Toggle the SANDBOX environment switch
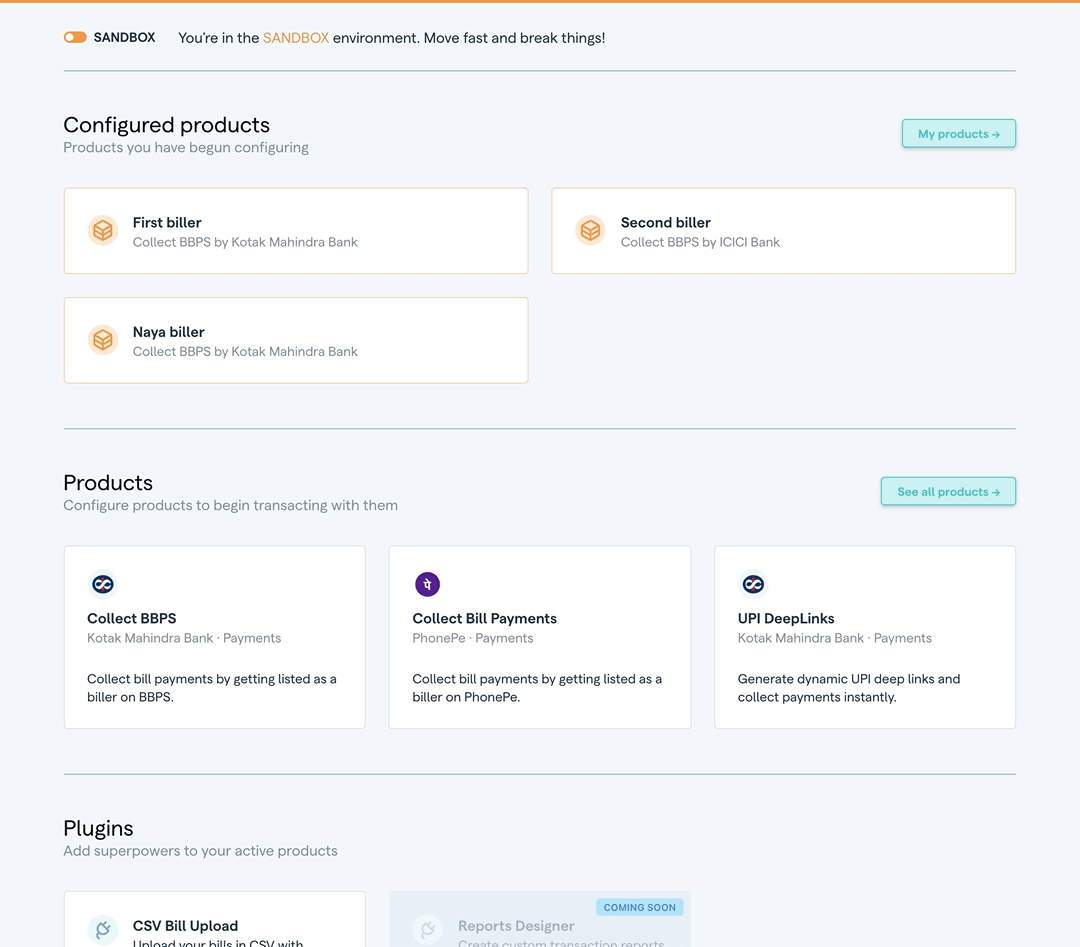This screenshot has width=1080, height=947. [75, 38]
